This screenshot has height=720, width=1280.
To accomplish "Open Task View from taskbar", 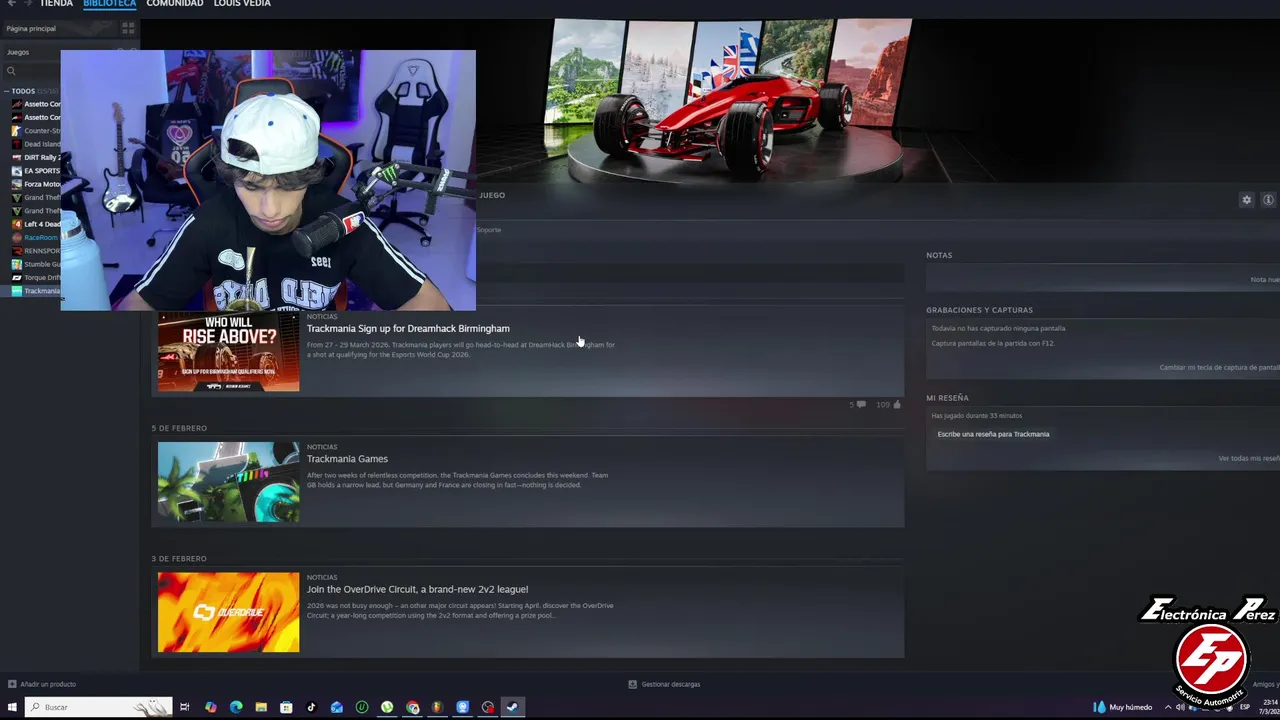I will tap(185, 707).
